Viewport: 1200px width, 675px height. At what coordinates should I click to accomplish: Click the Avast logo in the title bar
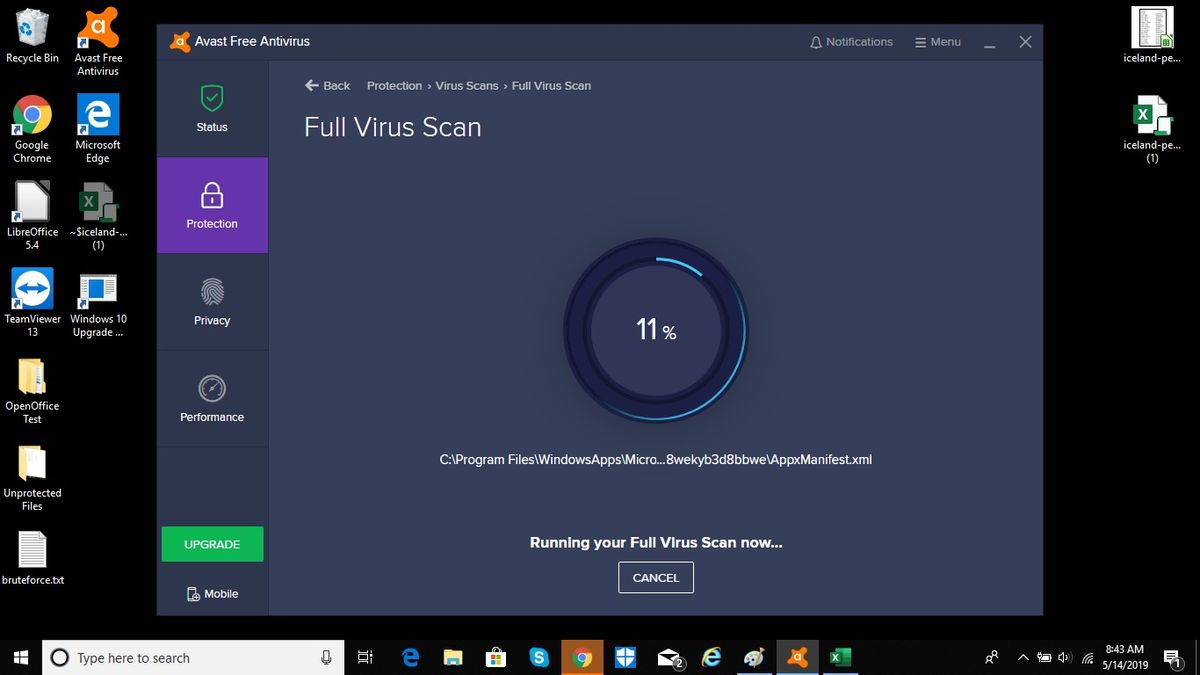(x=179, y=41)
